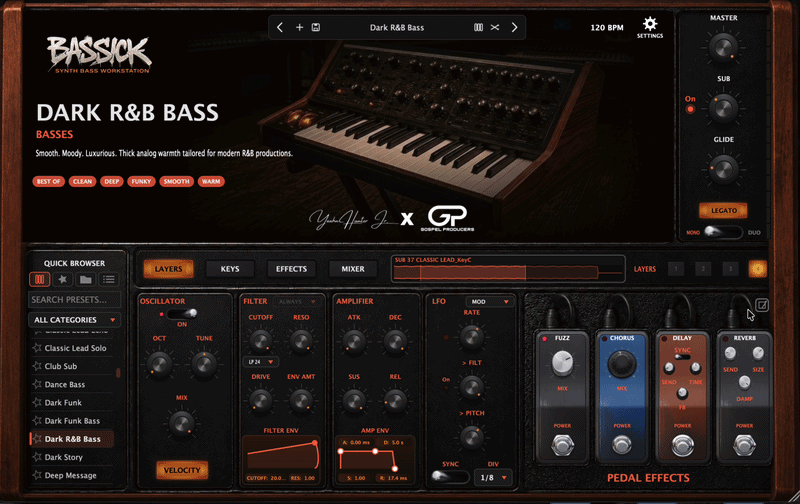800x504 pixels.
Task: Click the Chorus pedal Mix knob
Action: click(x=621, y=364)
